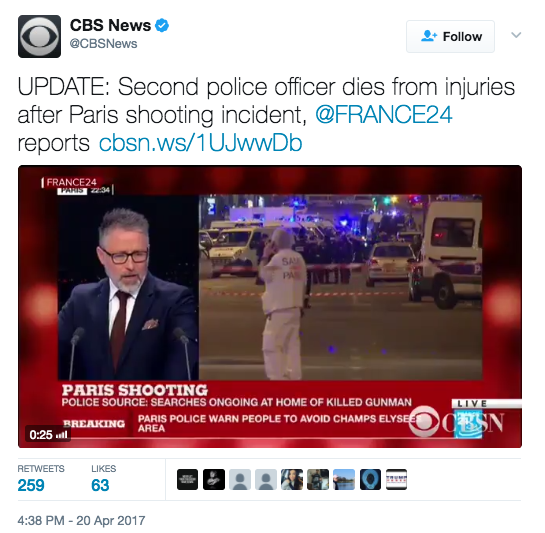Open the @FRANCE24 mention link
This screenshot has width=545, height=533.
coord(384,115)
